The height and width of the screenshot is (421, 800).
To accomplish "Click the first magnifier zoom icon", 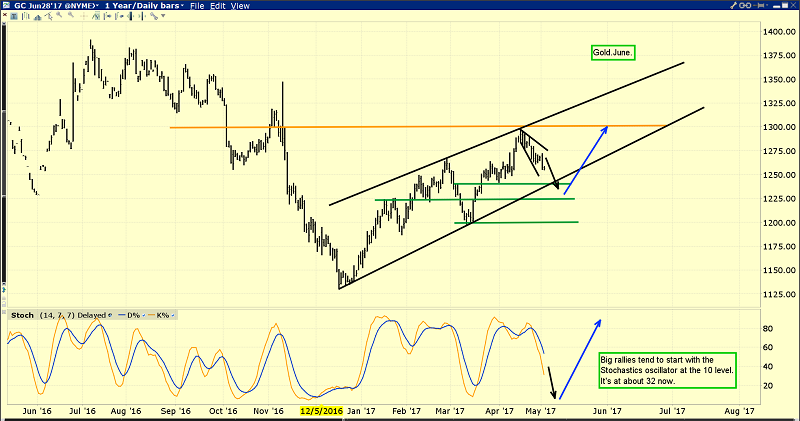I will pyautogui.click(x=59, y=14).
